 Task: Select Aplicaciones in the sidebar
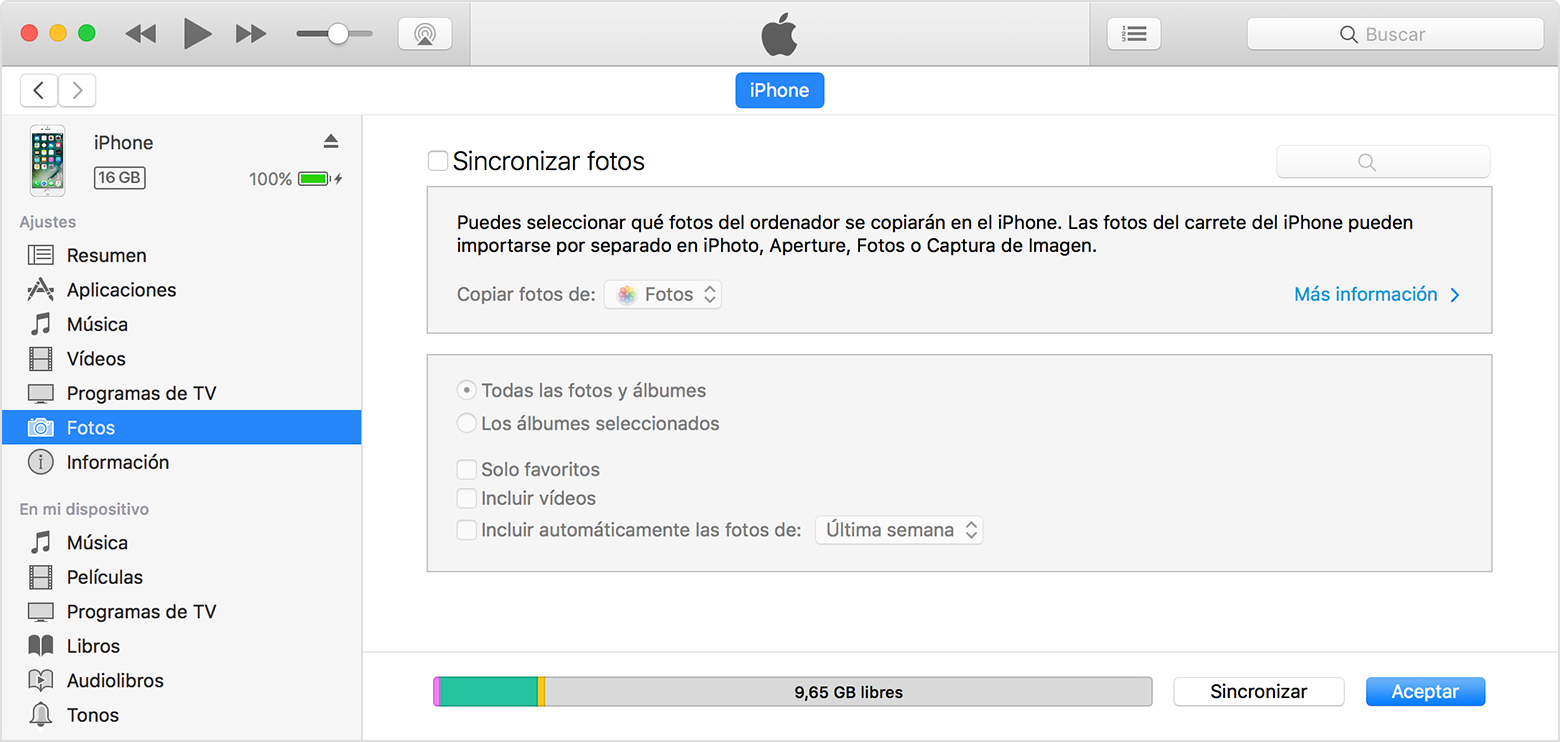coord(121,290)
